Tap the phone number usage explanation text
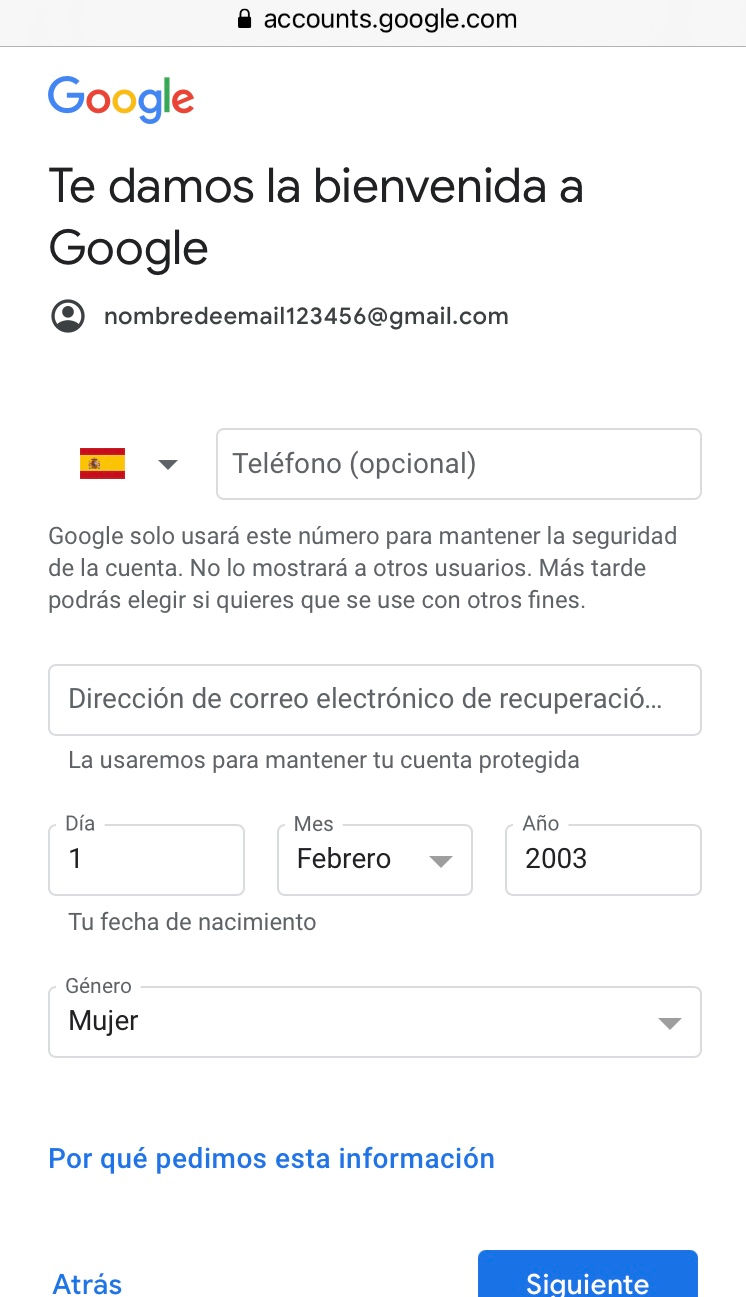Screen dimensions: 746x1297 363,568
